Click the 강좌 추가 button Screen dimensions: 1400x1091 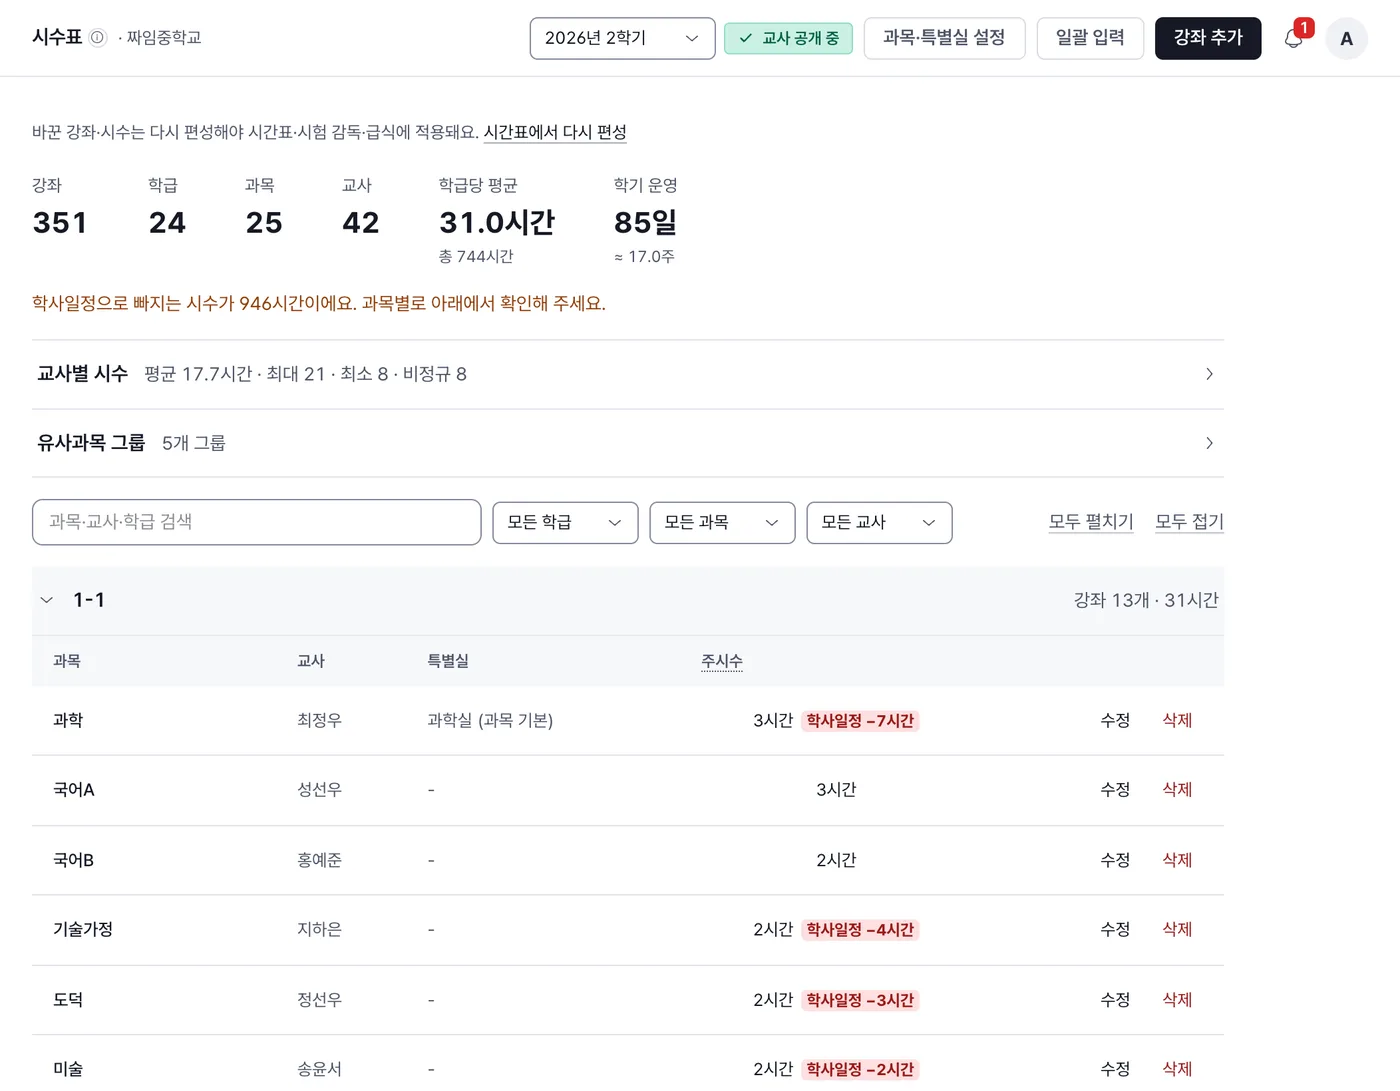pos(1208,38)
